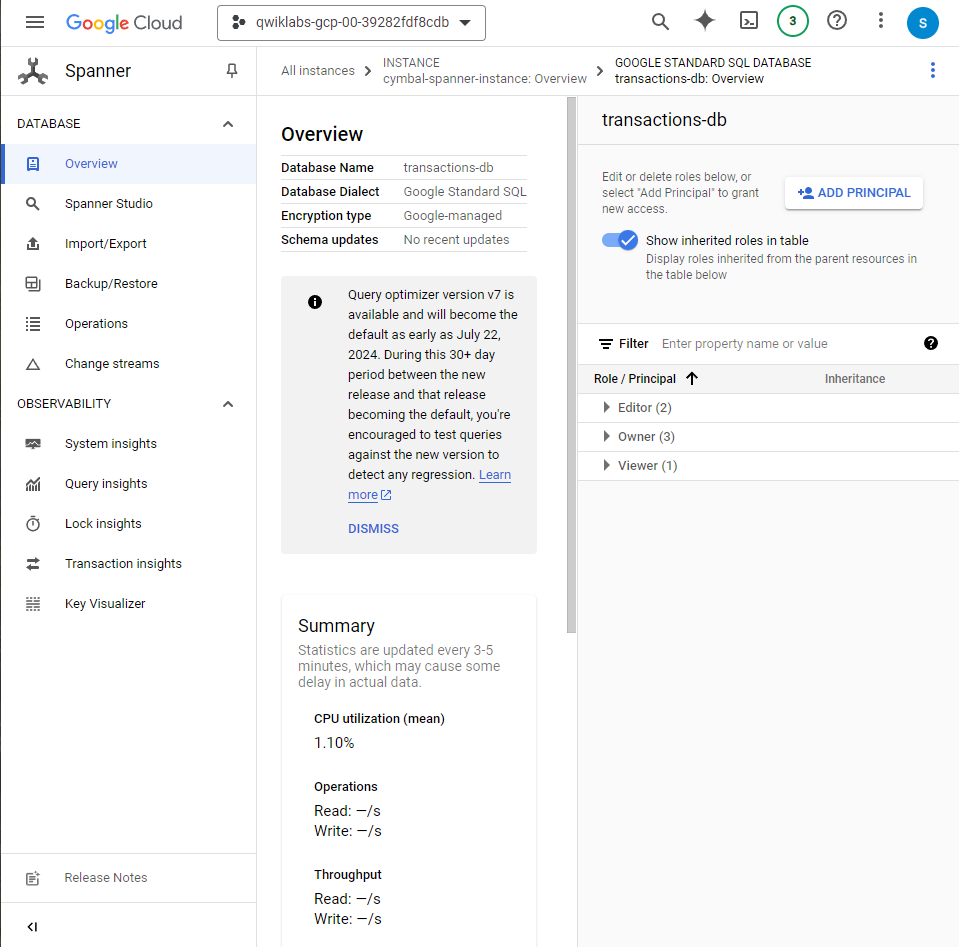This screenshot has width=959, height=947.
Task: Click the 'Google Standard SQL' dialect value
Action: click(x=465, y=191)
